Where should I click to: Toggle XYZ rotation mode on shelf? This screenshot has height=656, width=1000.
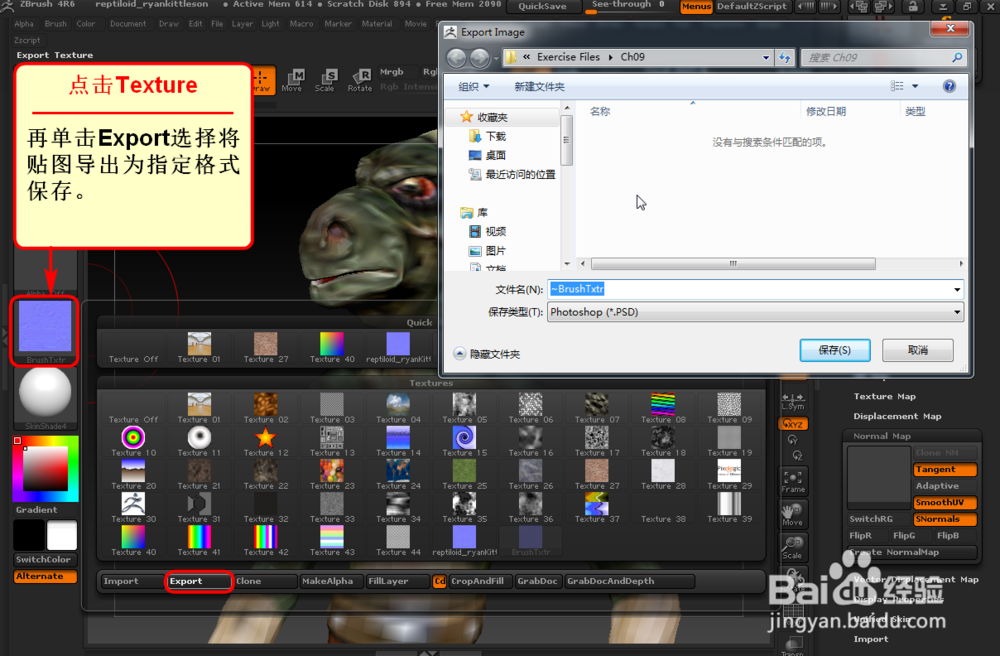(x=793, y=424)
